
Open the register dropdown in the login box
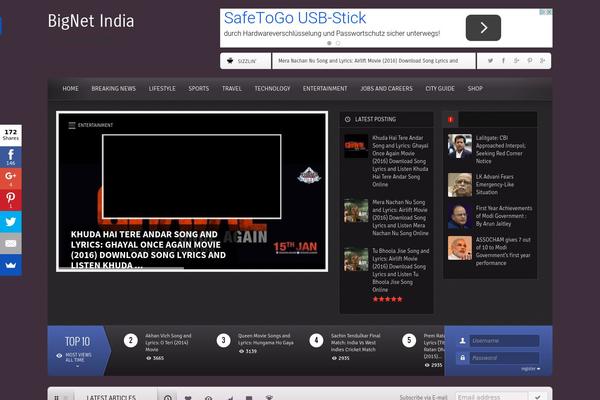530,369
